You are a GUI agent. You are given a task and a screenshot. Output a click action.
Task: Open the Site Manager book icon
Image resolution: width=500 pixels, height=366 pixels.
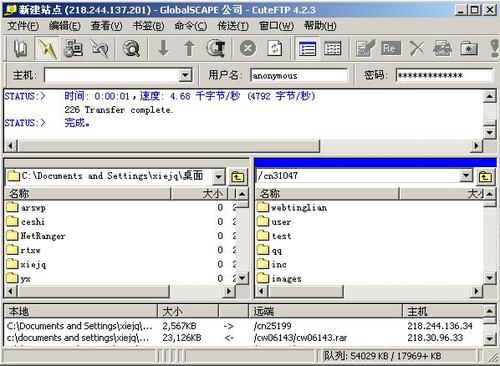(21, 49)
